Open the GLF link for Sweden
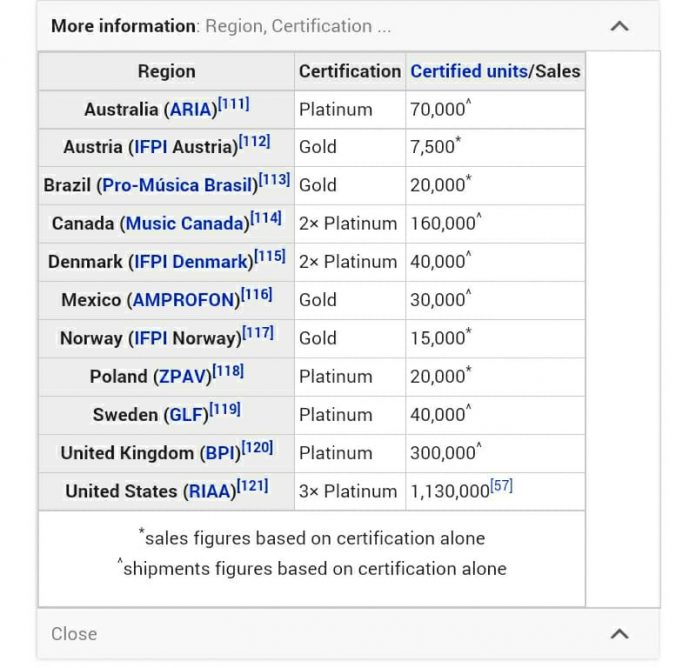The height and width of the screenshot is (668, 696). coord(184,415)
